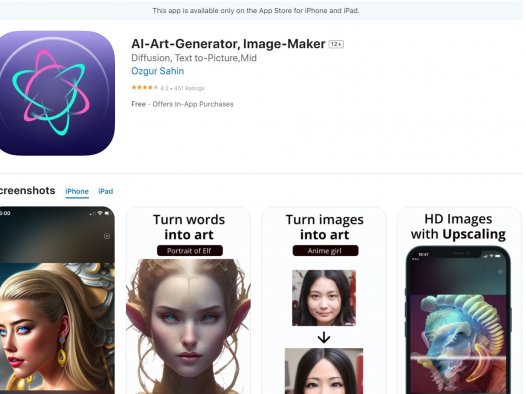526x394 pixels.
Task: Click the 451 Ratings text
Action: [189, 89]
